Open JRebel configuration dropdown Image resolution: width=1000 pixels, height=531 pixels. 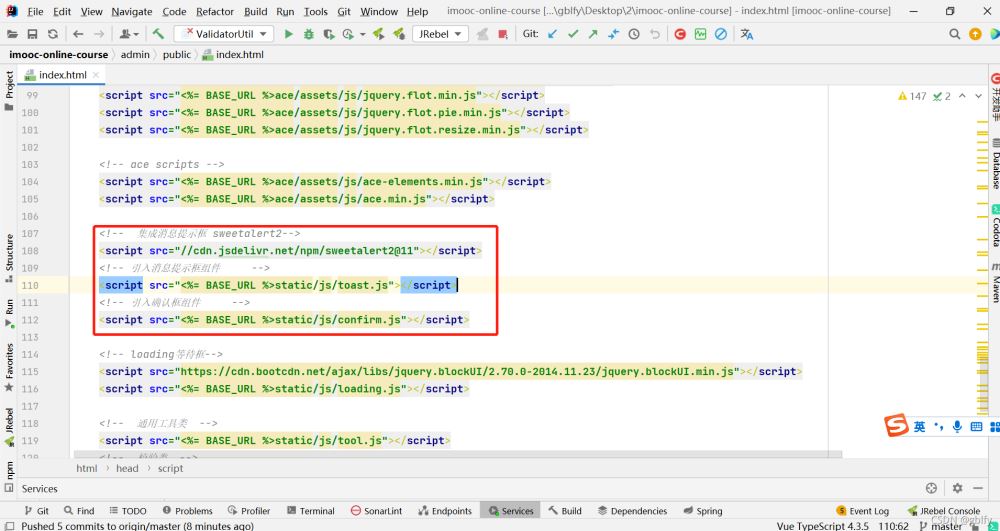[x=440, y=34]
